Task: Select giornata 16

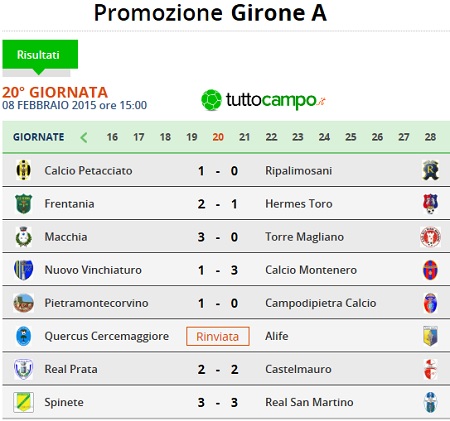Action: pos(112,137)
